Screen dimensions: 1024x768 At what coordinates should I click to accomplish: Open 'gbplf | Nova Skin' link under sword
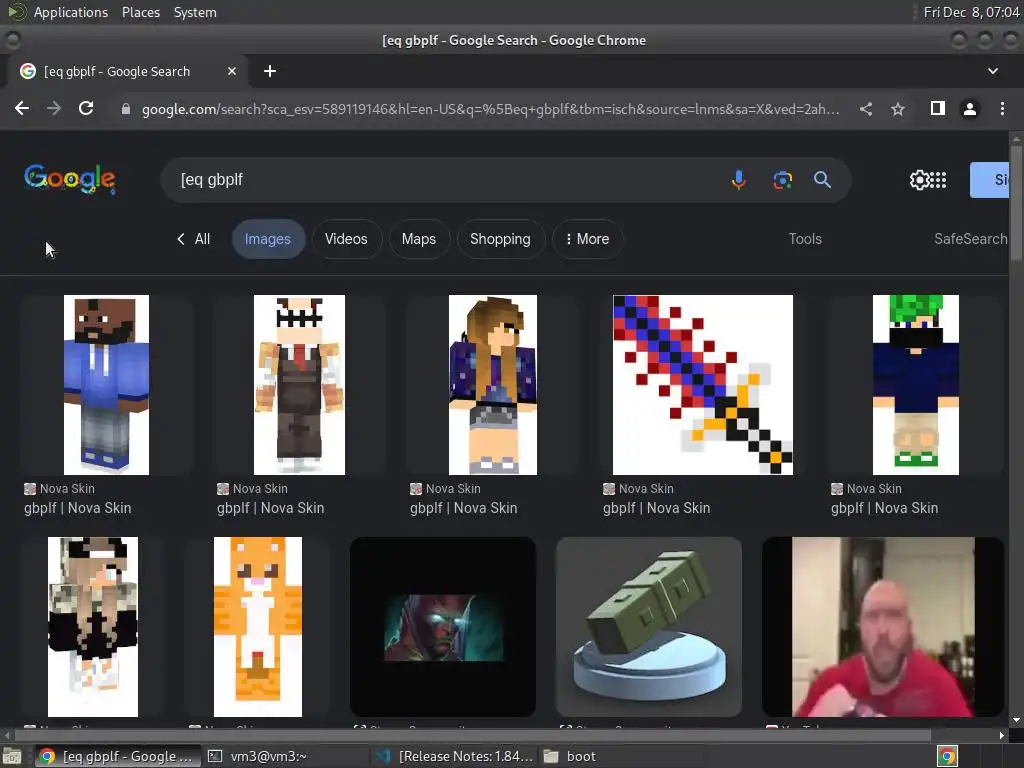(656, 508)
